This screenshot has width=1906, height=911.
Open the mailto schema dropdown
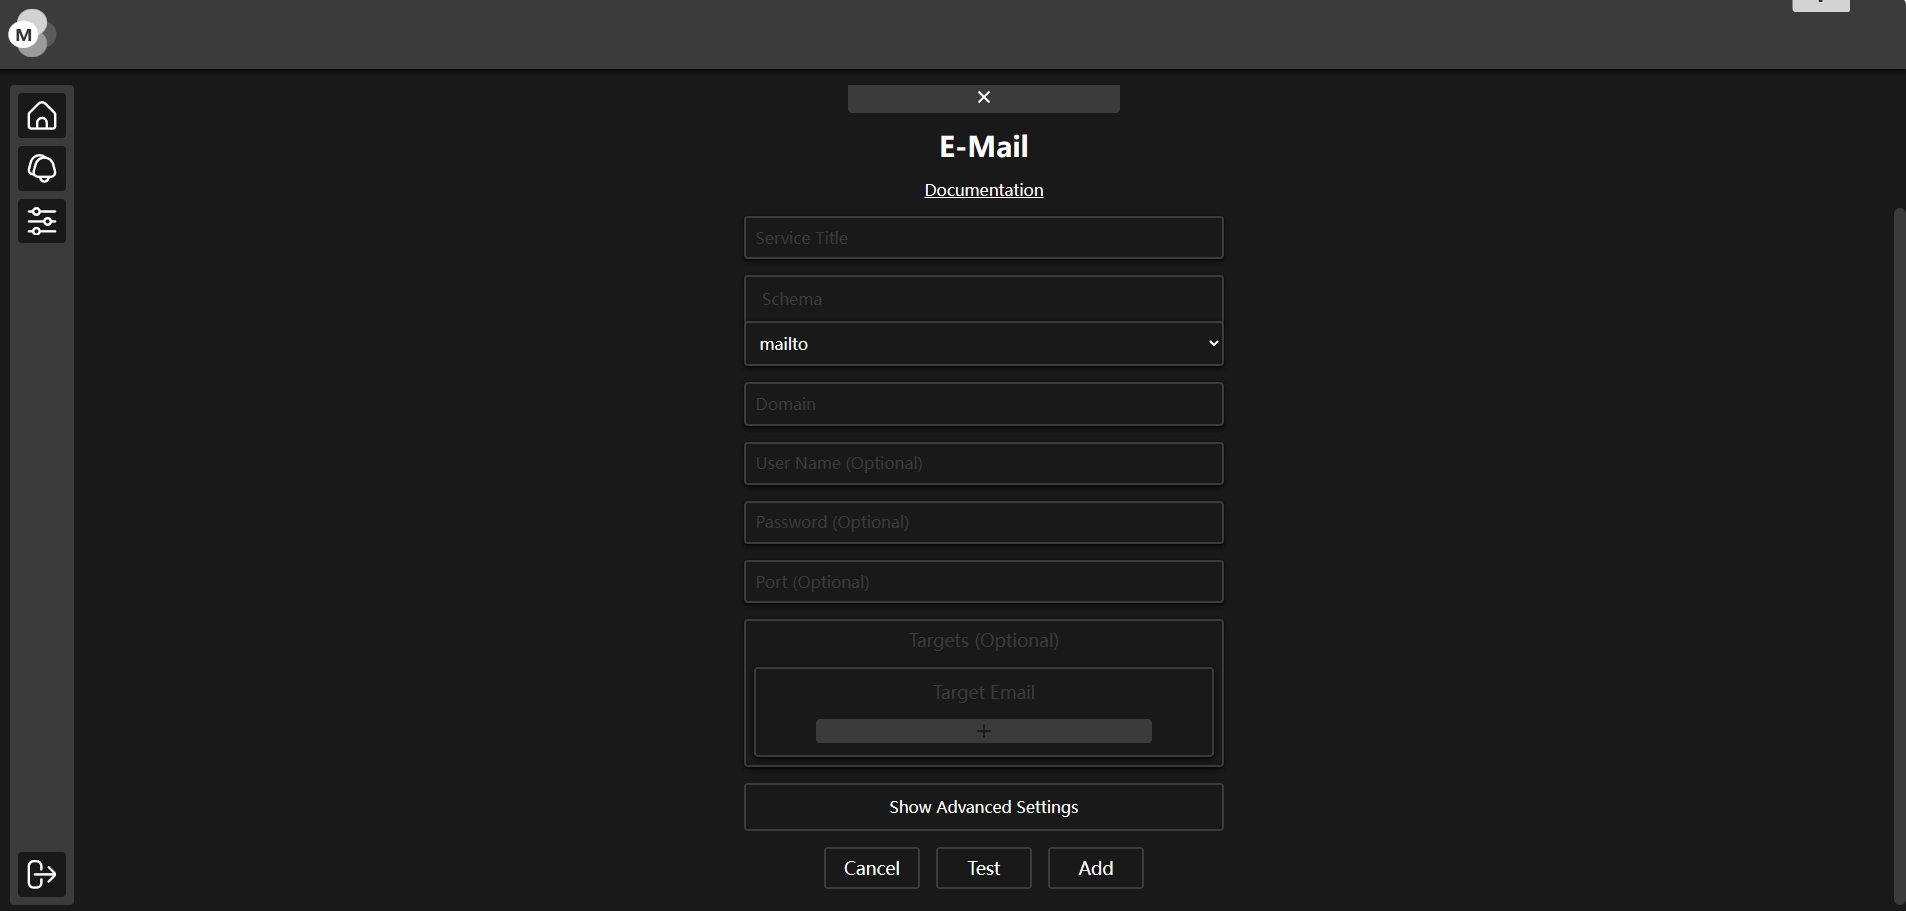(x=983, y=344)
